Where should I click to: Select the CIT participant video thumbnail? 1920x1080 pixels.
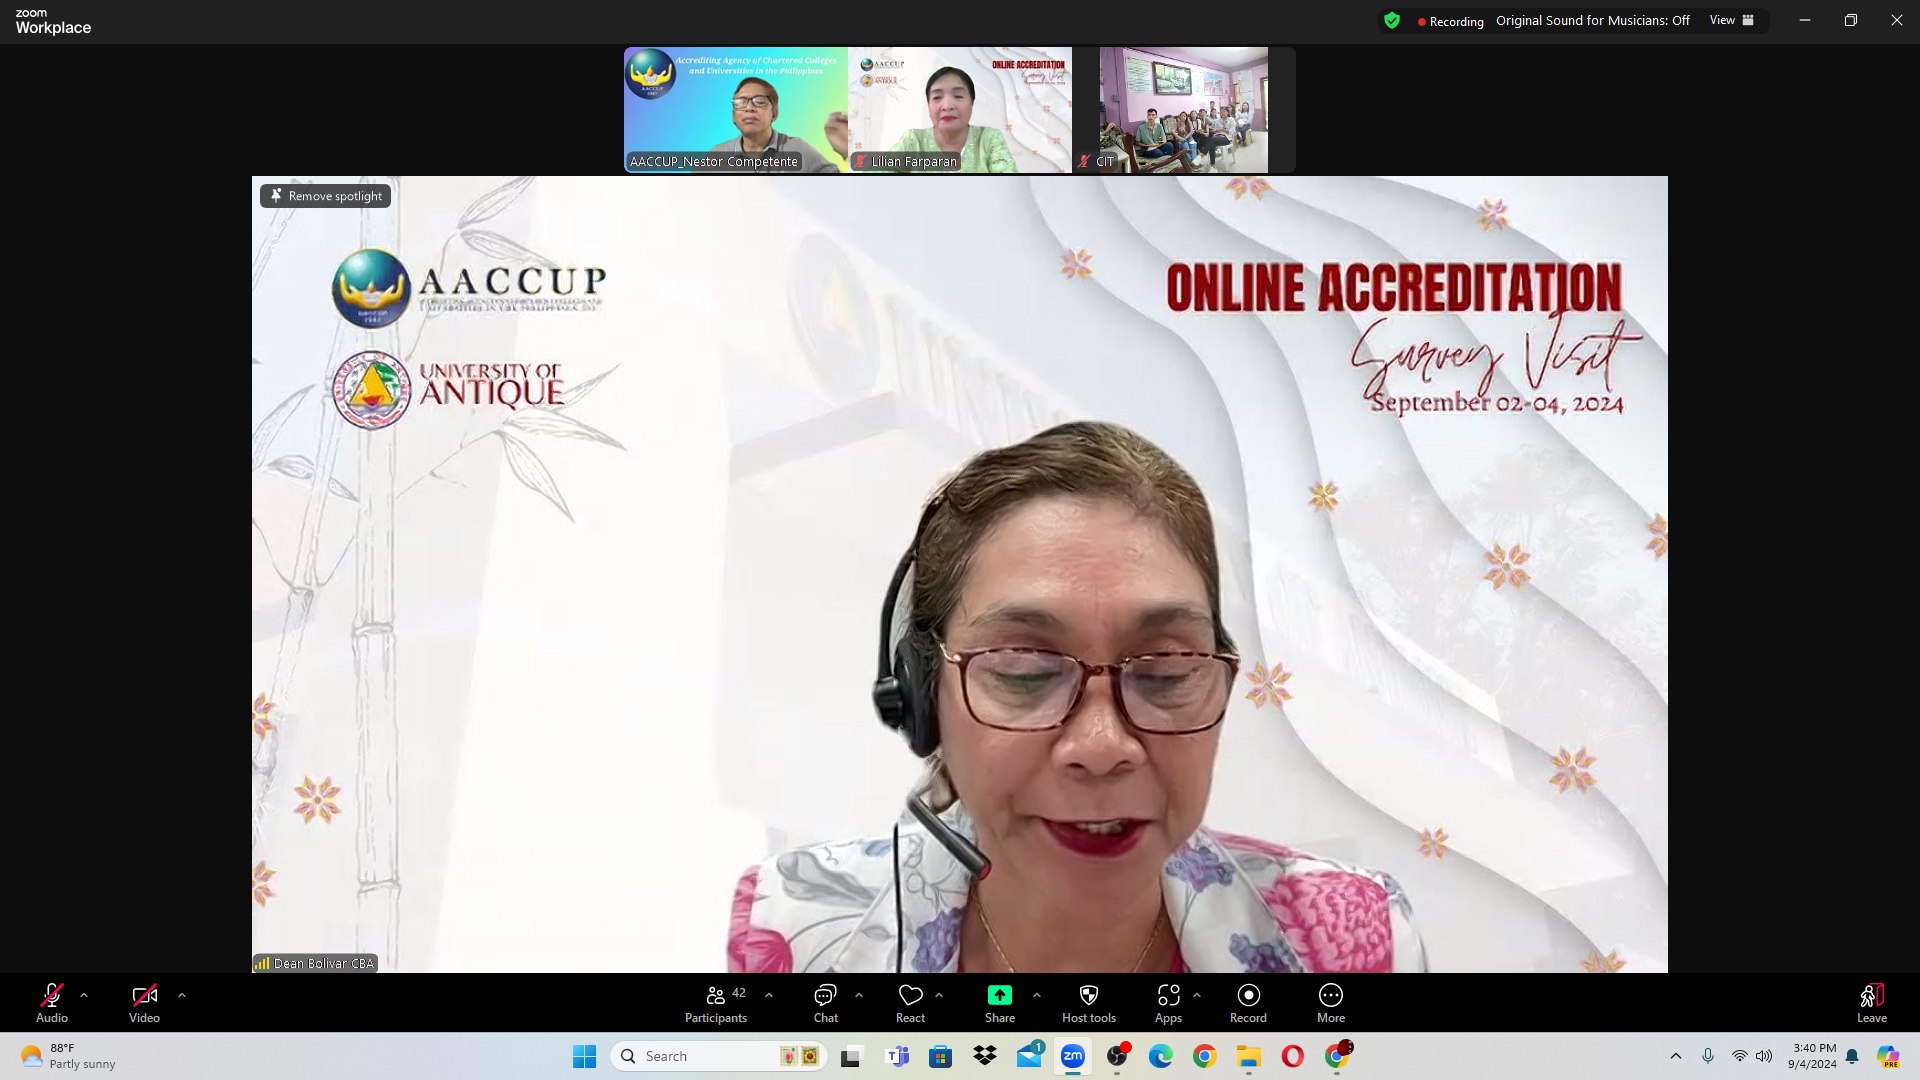click(x=1184, y=110)
